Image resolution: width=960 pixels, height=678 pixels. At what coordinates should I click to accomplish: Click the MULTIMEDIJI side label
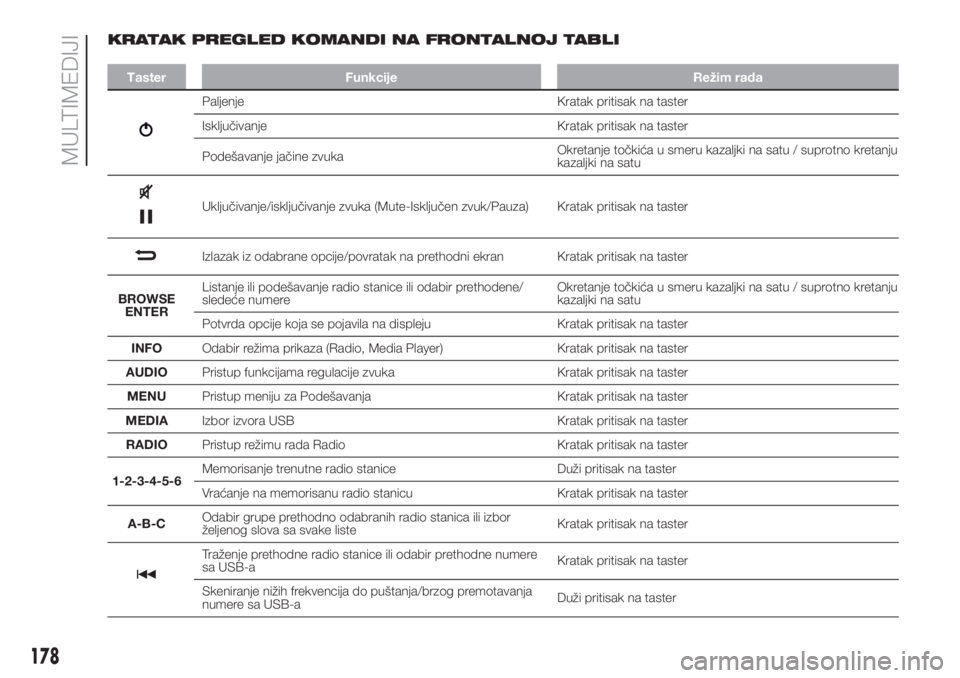[70, 100]
